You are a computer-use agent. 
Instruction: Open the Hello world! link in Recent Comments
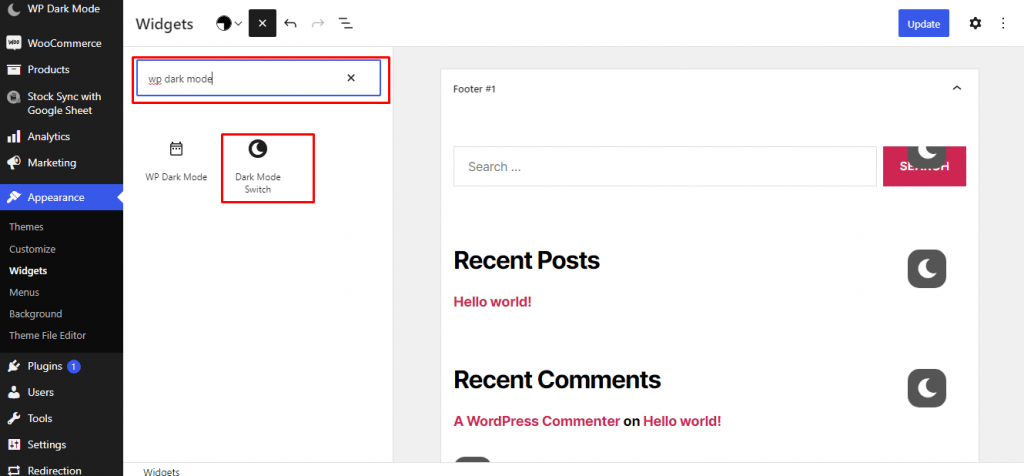682,421
